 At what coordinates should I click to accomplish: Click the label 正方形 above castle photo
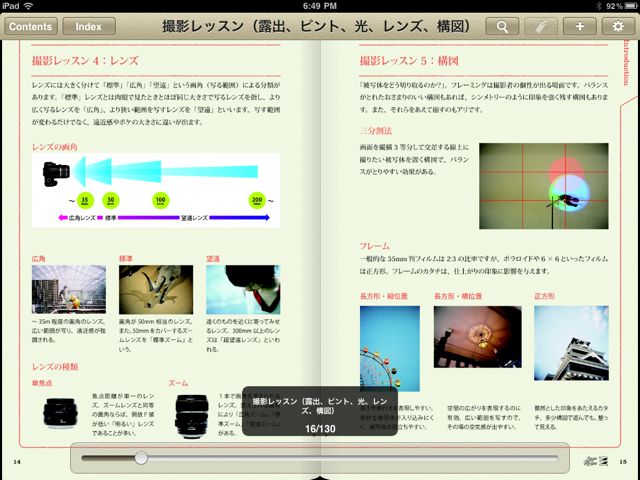tap(544, 296)
